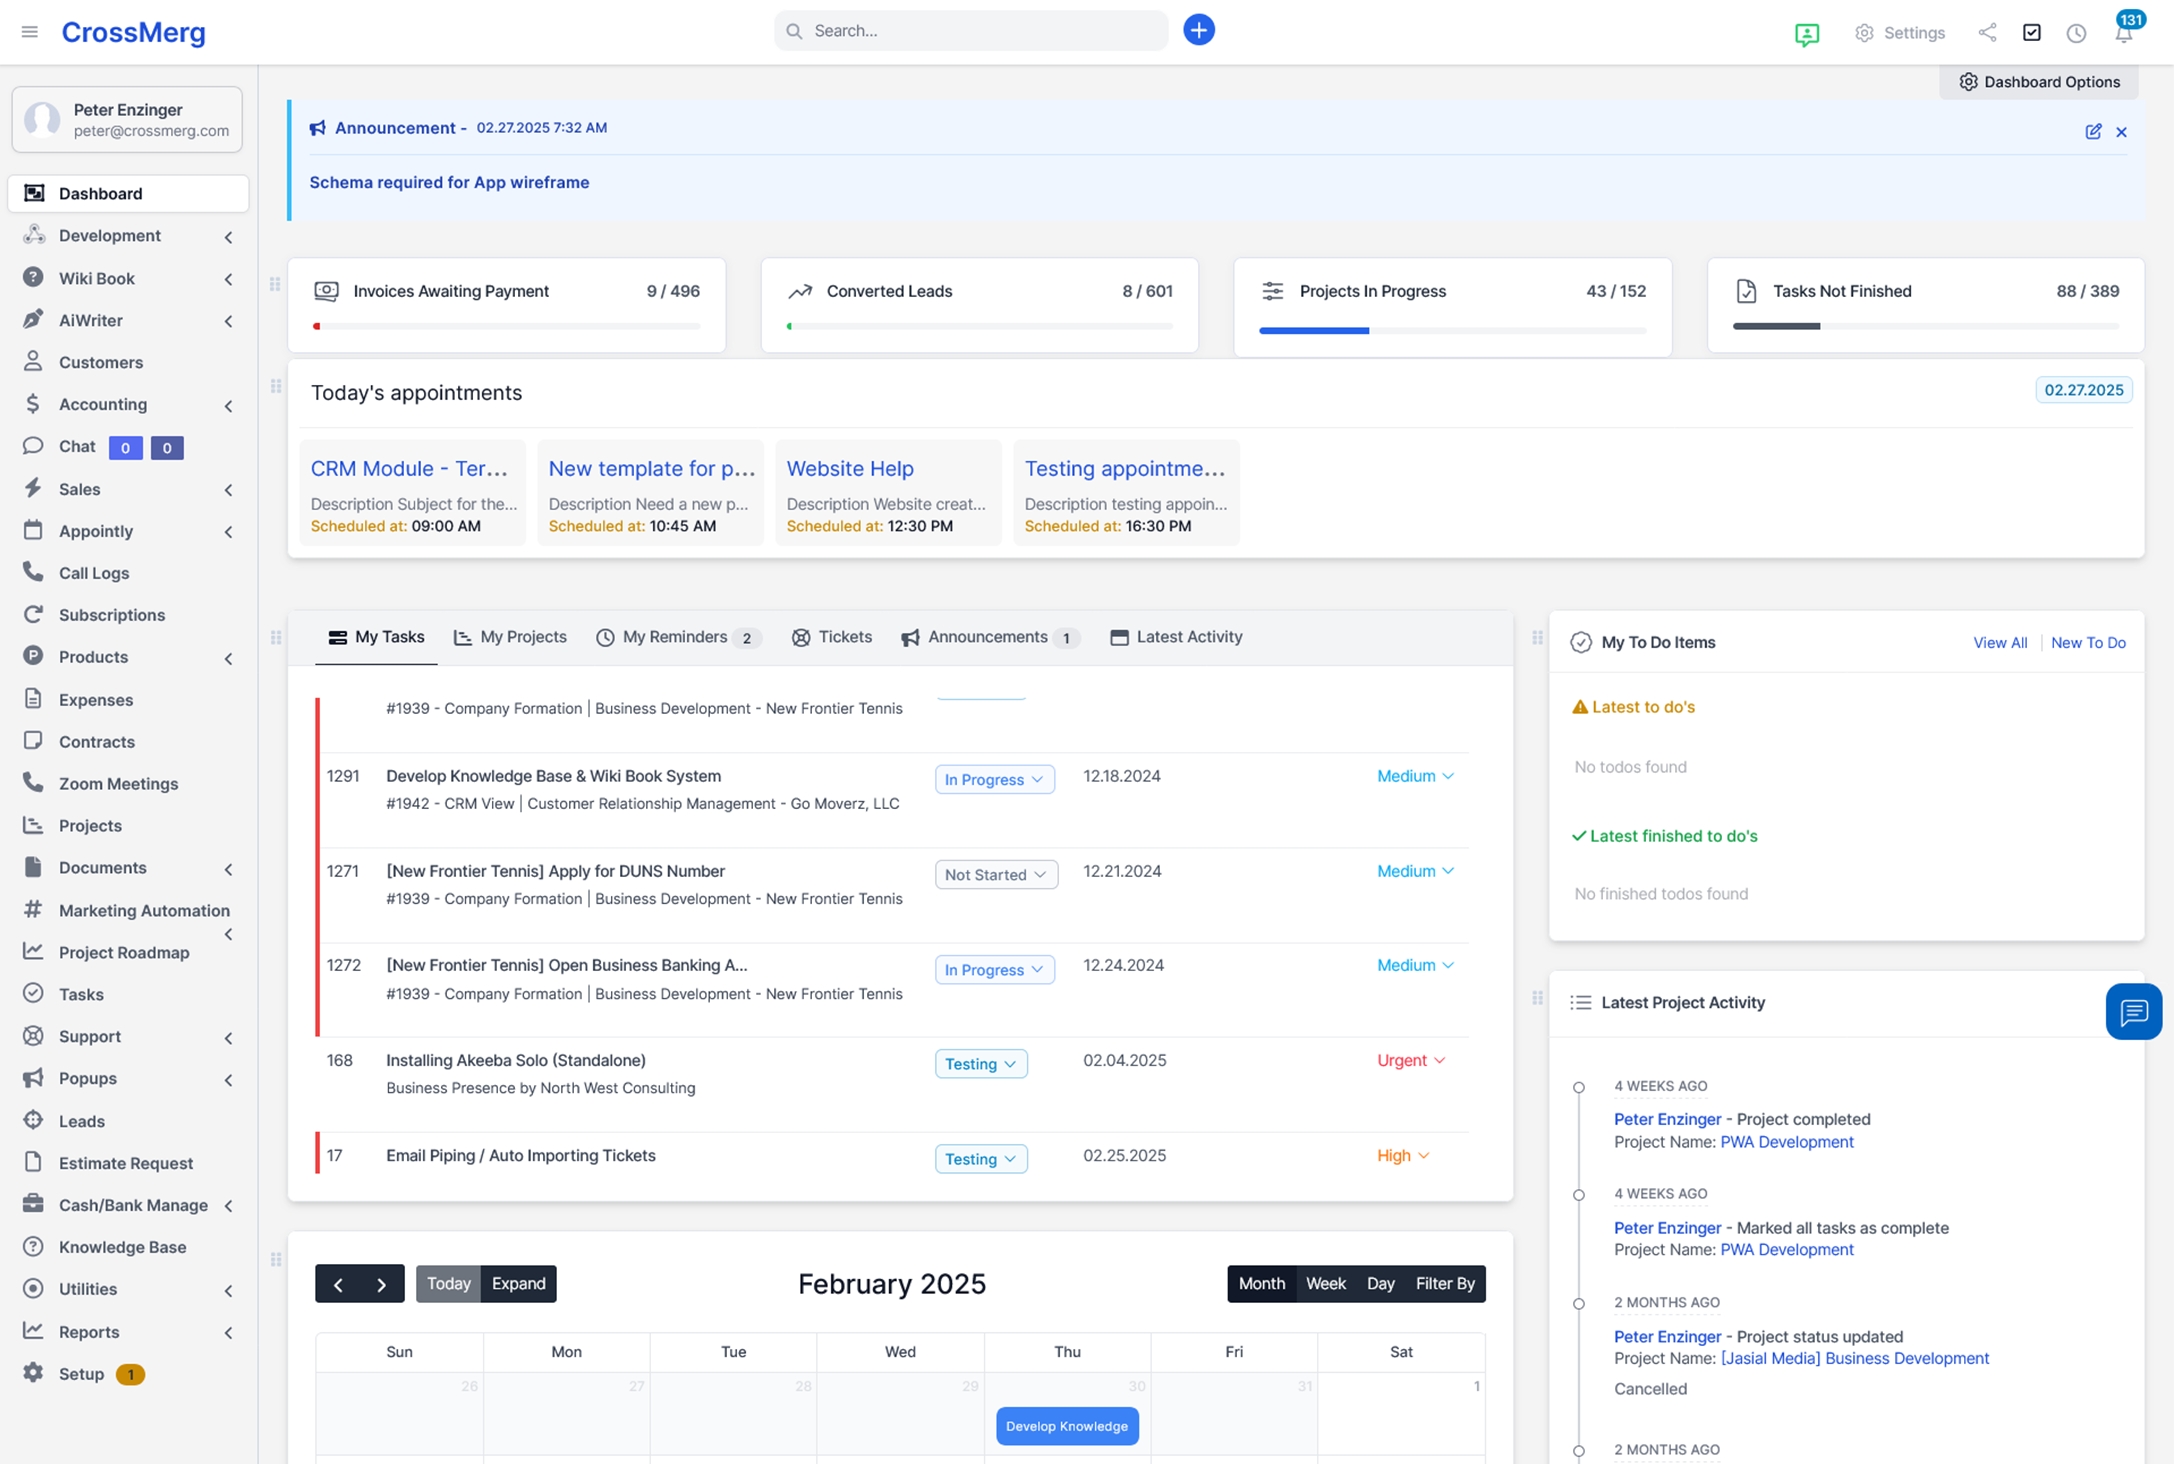Screen dimensions: 2174x1464
Task: Open Dashboard Options button
Action: (2039, 82)
